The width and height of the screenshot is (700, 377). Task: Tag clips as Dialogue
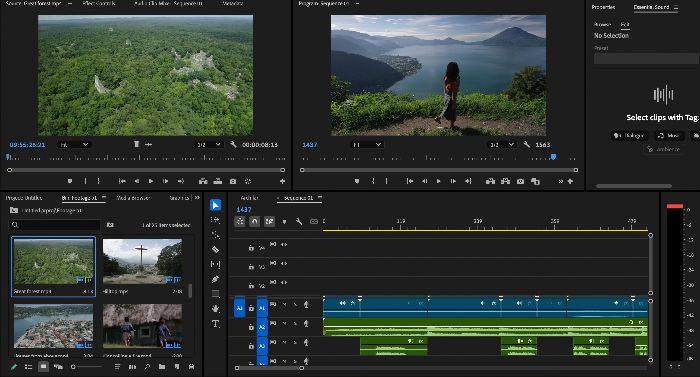629,135
